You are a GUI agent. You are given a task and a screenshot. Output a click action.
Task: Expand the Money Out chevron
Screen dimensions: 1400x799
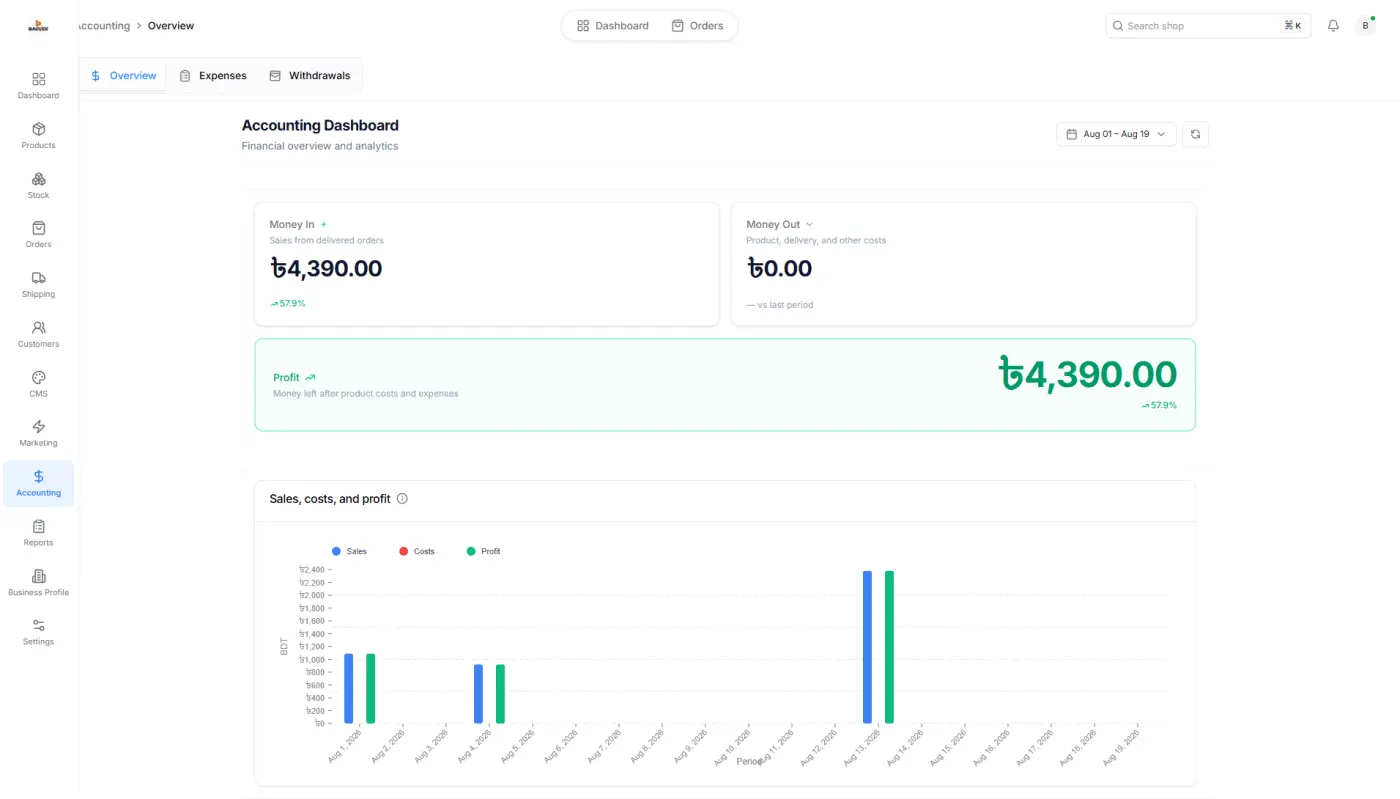click(810, 225)
